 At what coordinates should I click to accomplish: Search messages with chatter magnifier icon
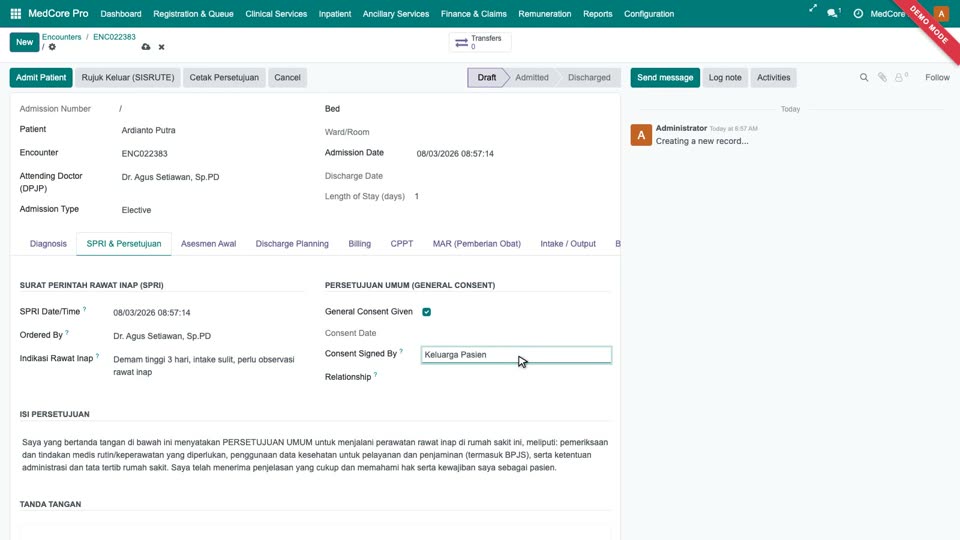pos(864,78)
